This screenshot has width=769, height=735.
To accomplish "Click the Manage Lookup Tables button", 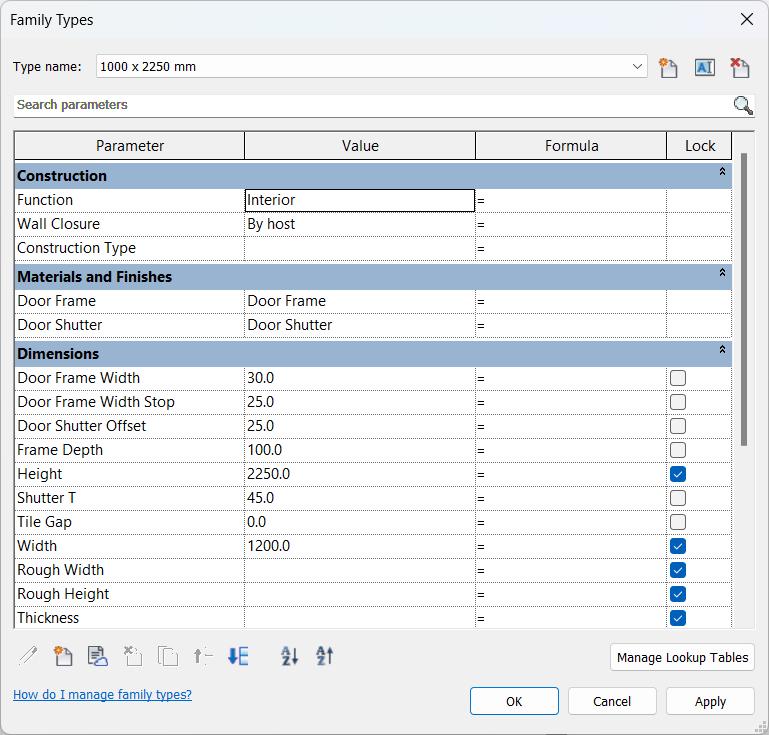I will [682, 657].
